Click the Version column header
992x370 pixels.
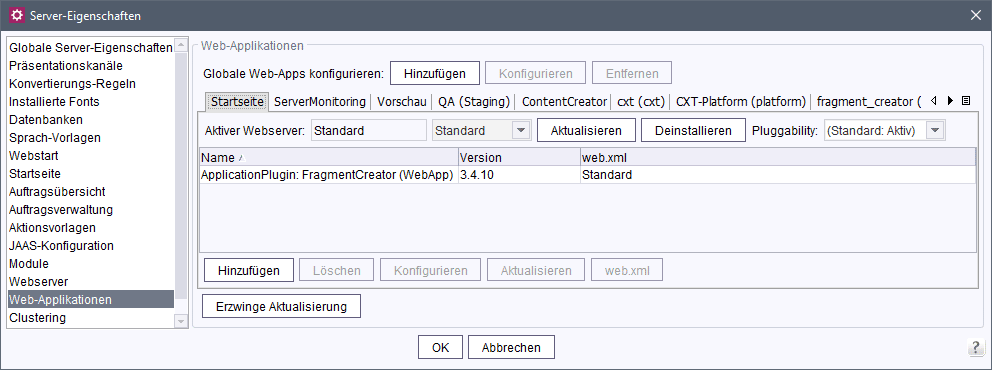click(x=519, y=157)
